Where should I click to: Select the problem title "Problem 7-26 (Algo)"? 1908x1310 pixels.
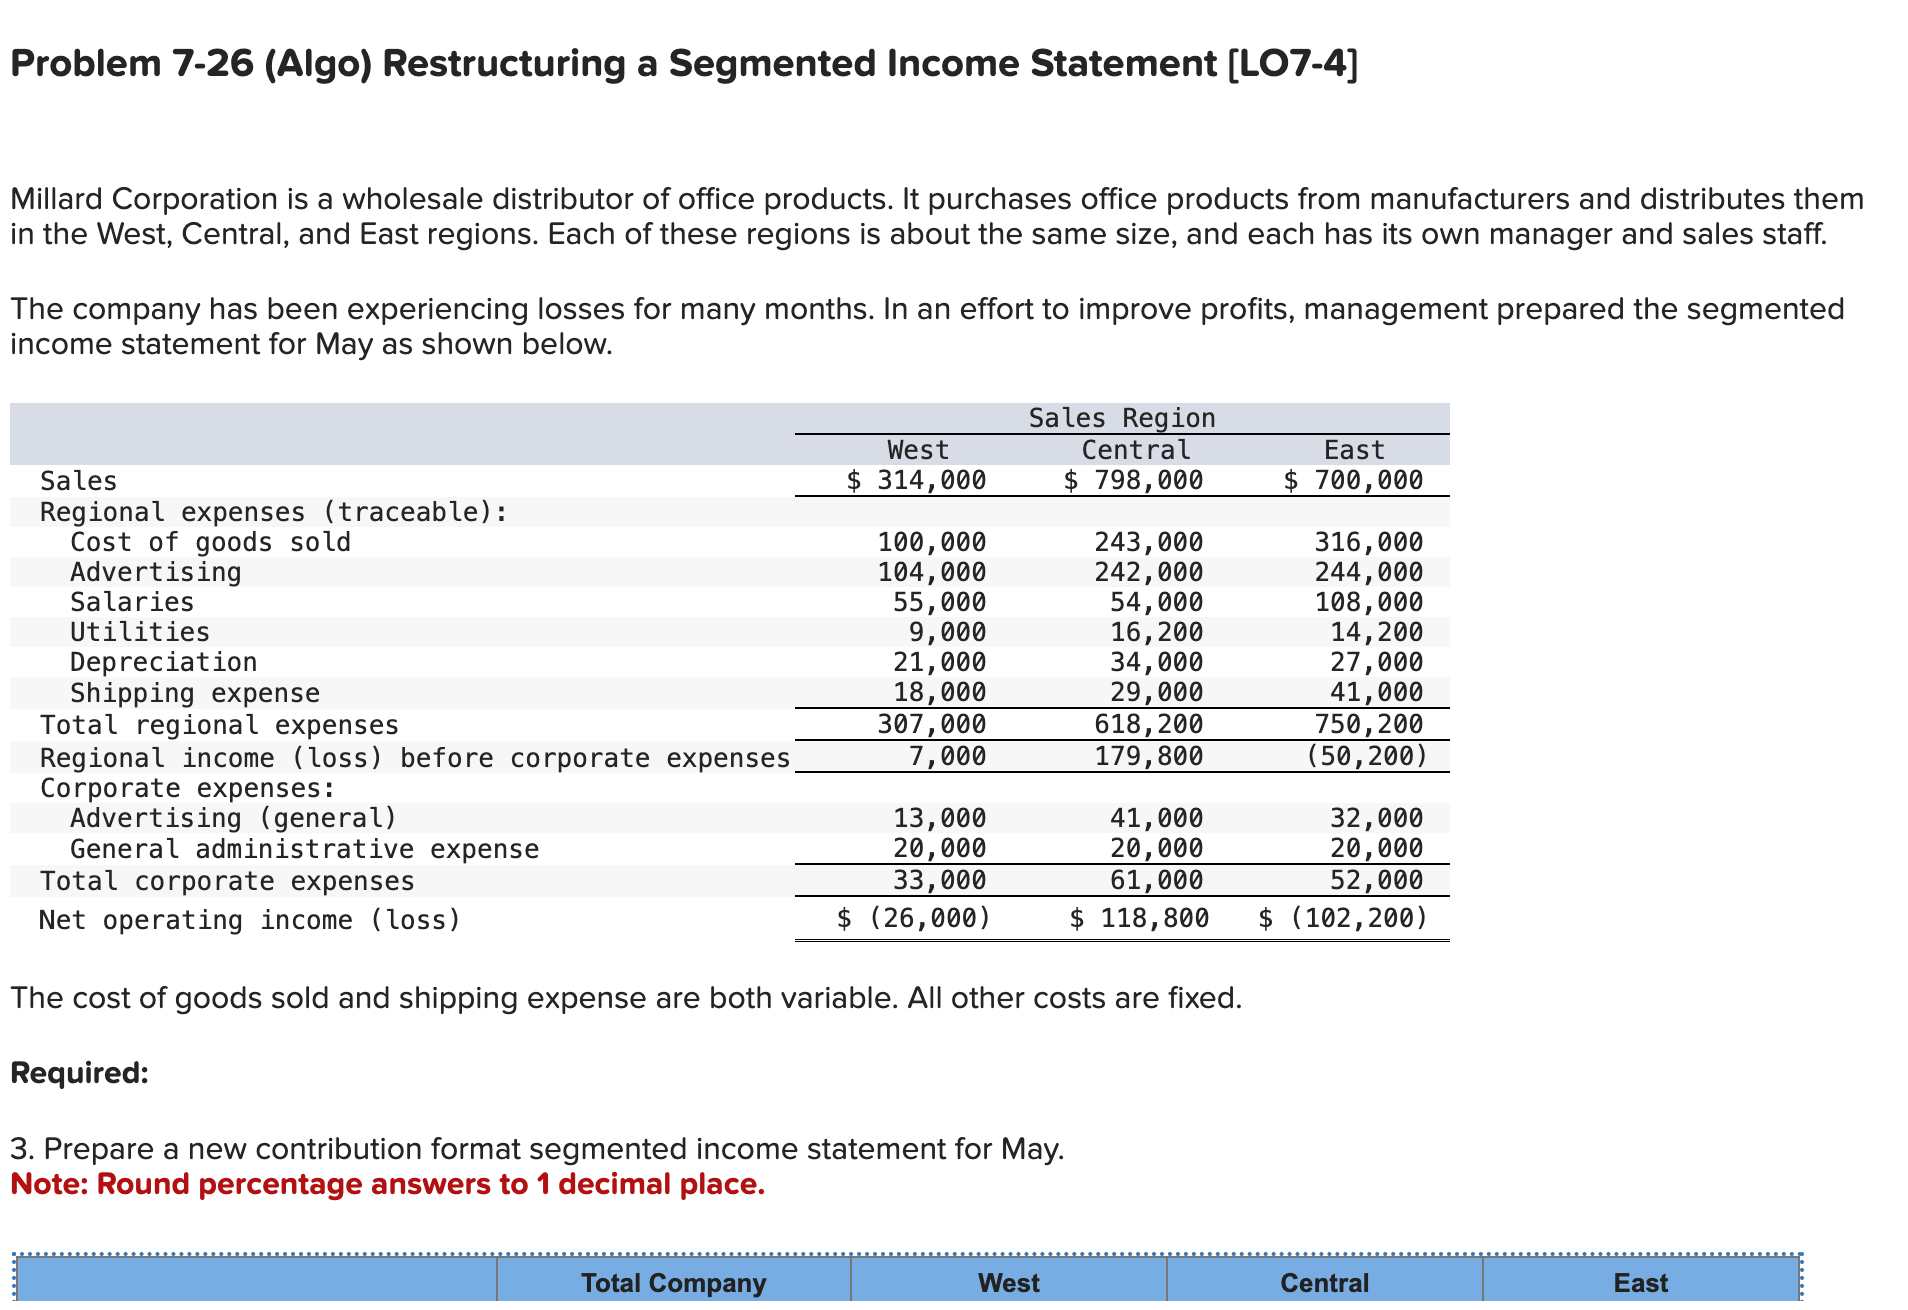pos(190,64)
